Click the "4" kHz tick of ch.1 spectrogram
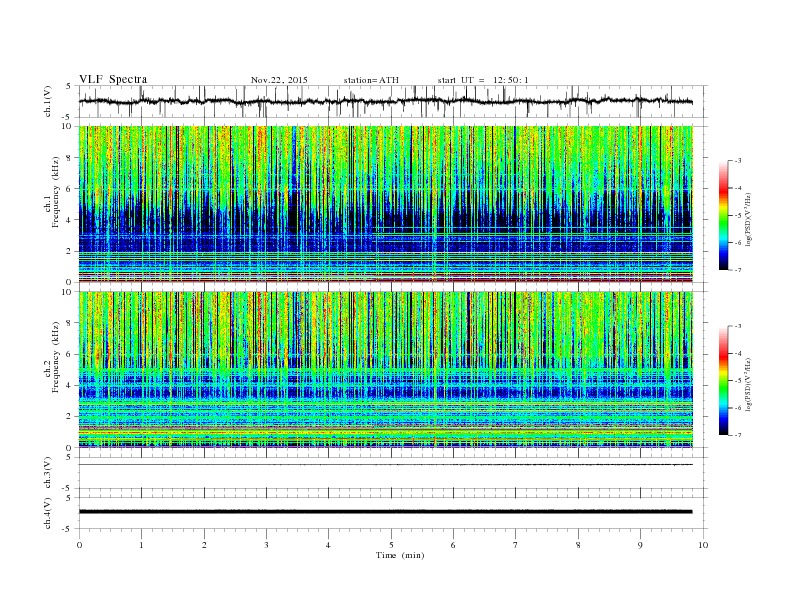Image resolution: width=792 pixels, height=612 pixels. click(x=70, y=220)
